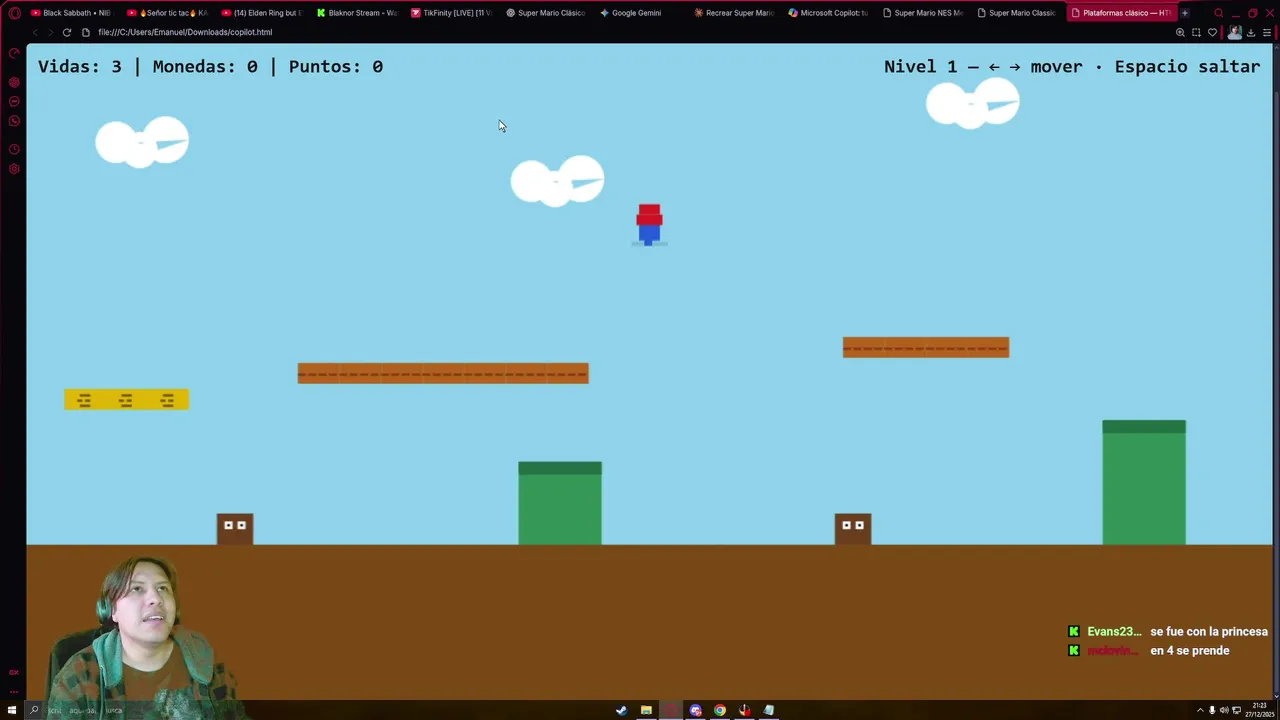Click the browser reload button
The height and width of the screenshot is (720, 1280).
click(x=67, y=32)
